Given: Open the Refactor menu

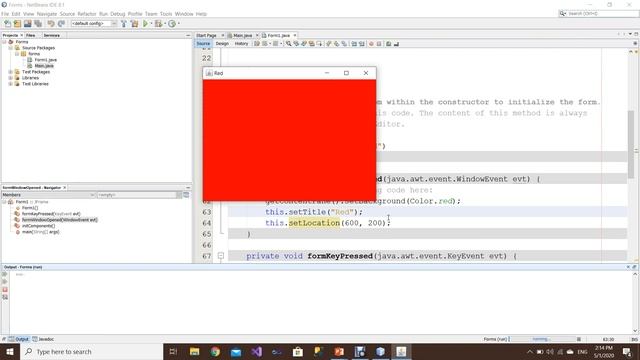Looking at the screenshot, I should [x=87, y=14].
